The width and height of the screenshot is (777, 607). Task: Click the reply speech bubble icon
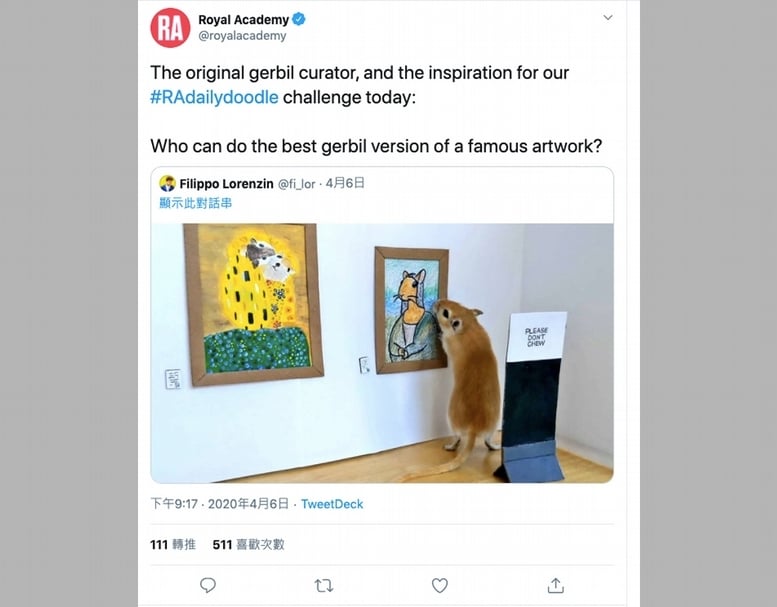(208, 586)
